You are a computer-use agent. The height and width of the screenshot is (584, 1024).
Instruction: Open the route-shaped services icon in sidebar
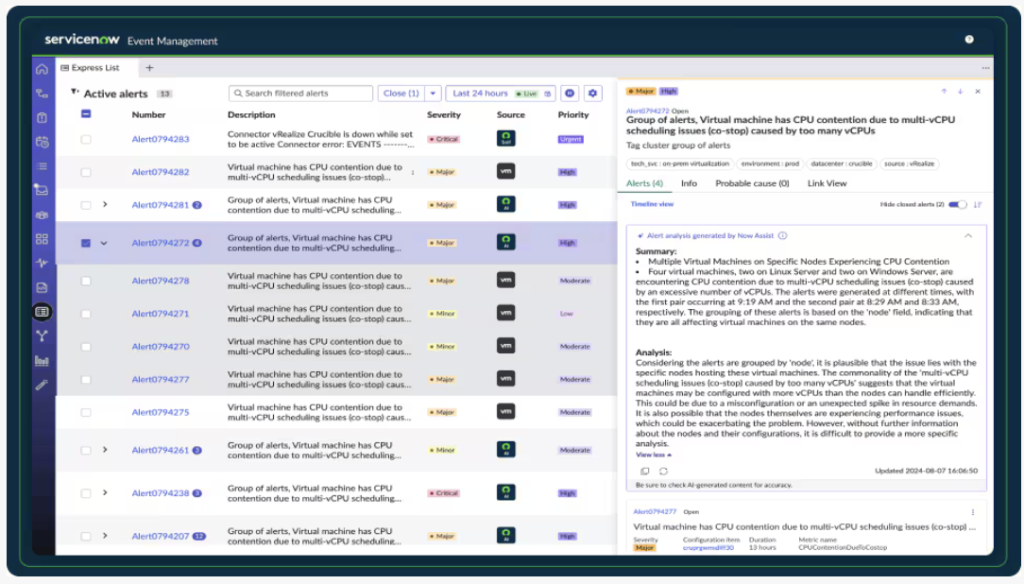42,93
